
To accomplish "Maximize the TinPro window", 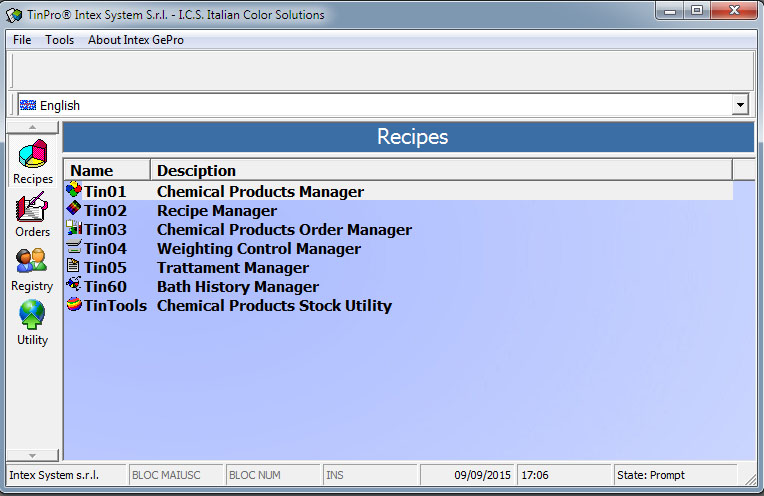I will (x=697, y=11).
